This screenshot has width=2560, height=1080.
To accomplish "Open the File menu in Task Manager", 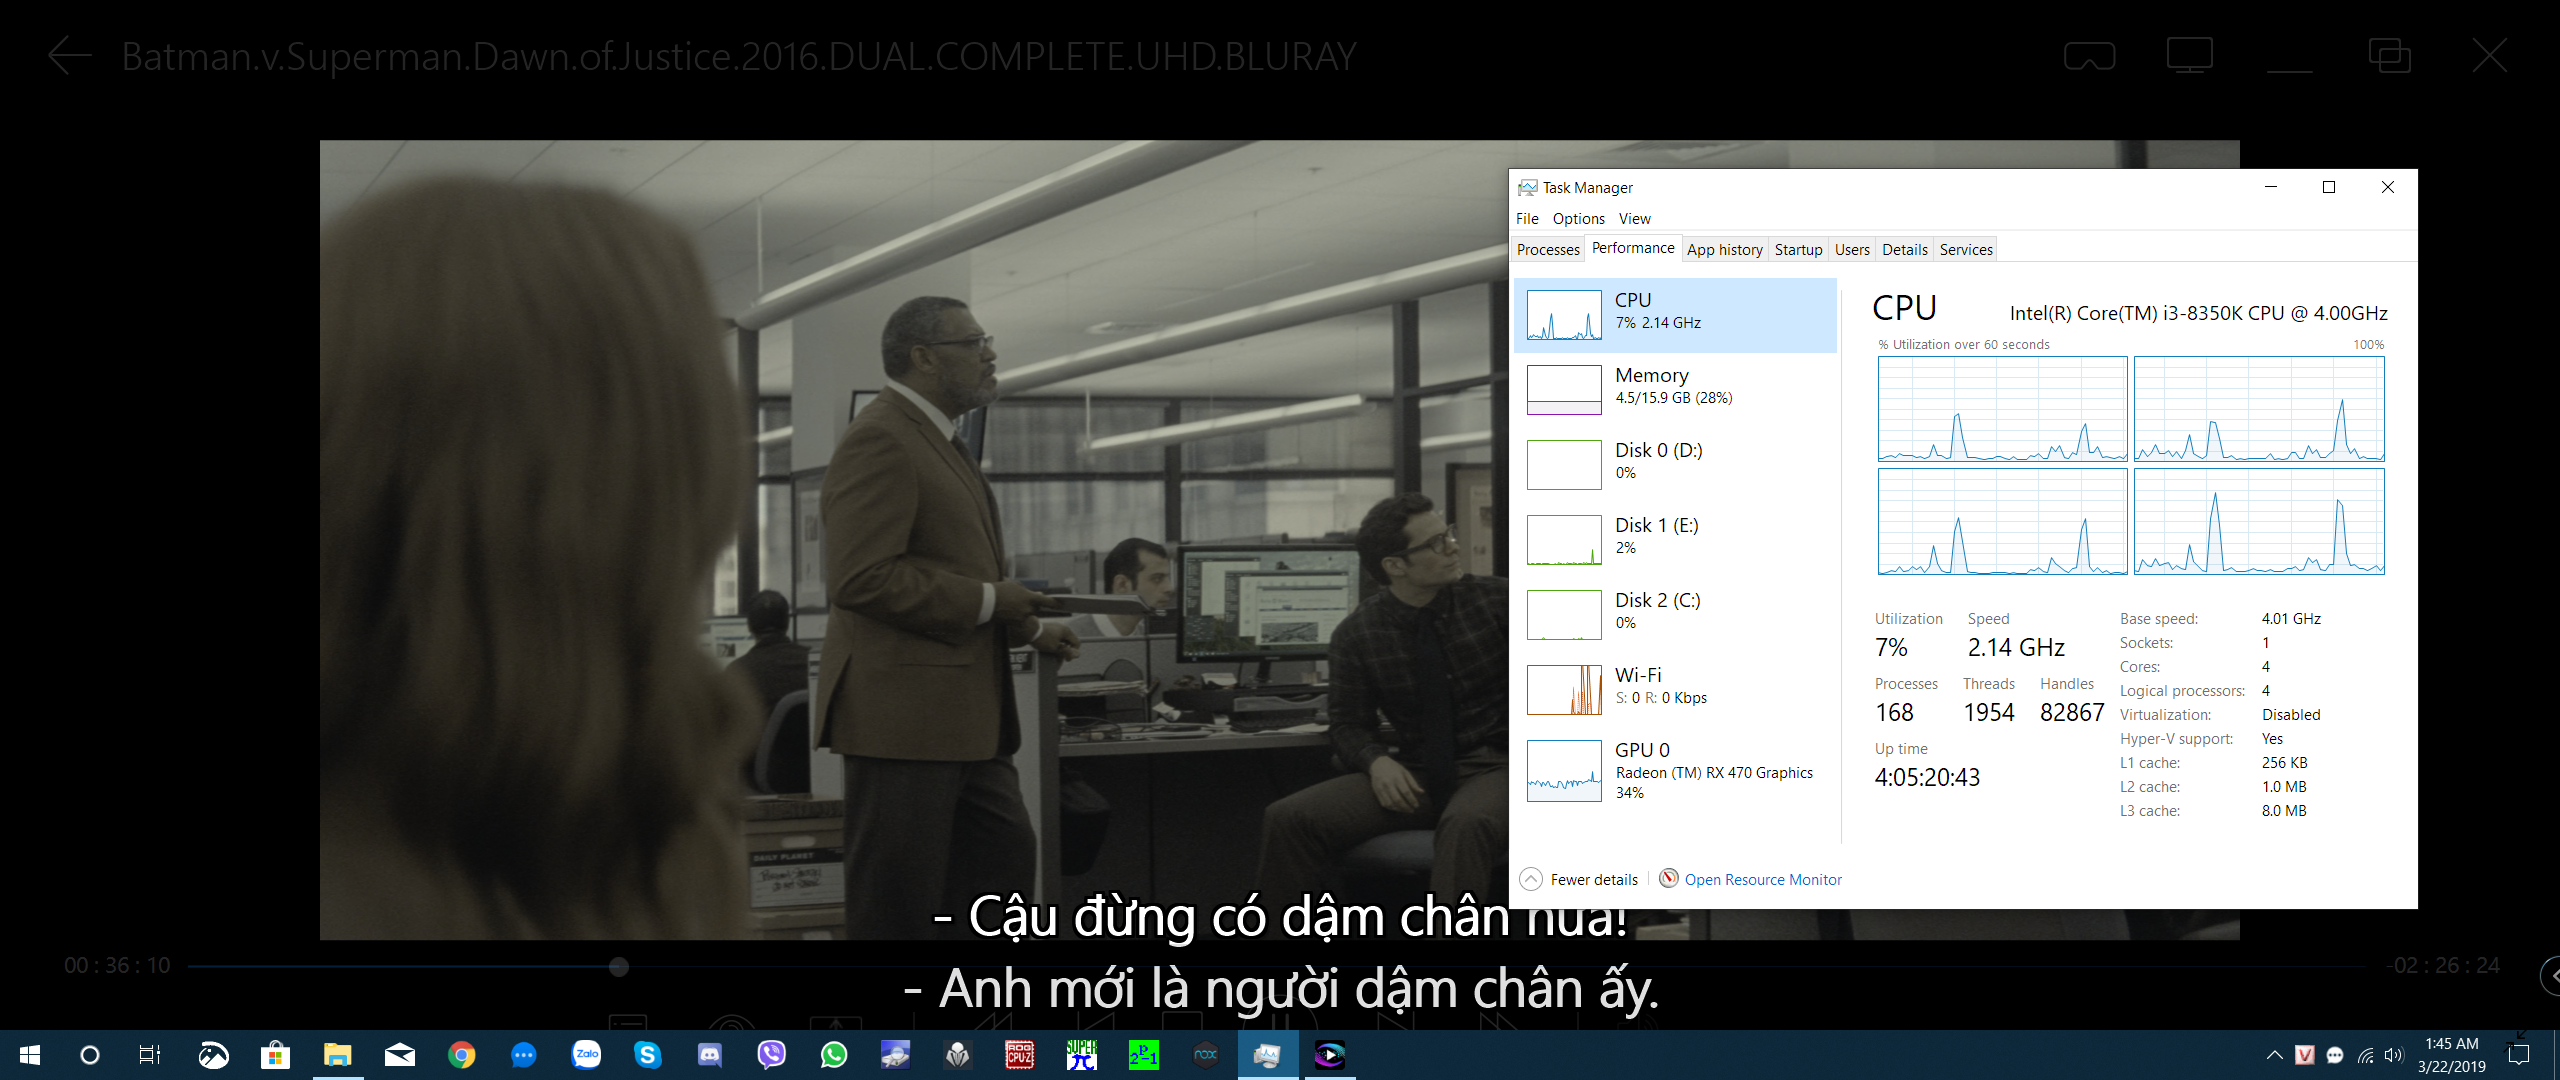I will (1527, 219).
